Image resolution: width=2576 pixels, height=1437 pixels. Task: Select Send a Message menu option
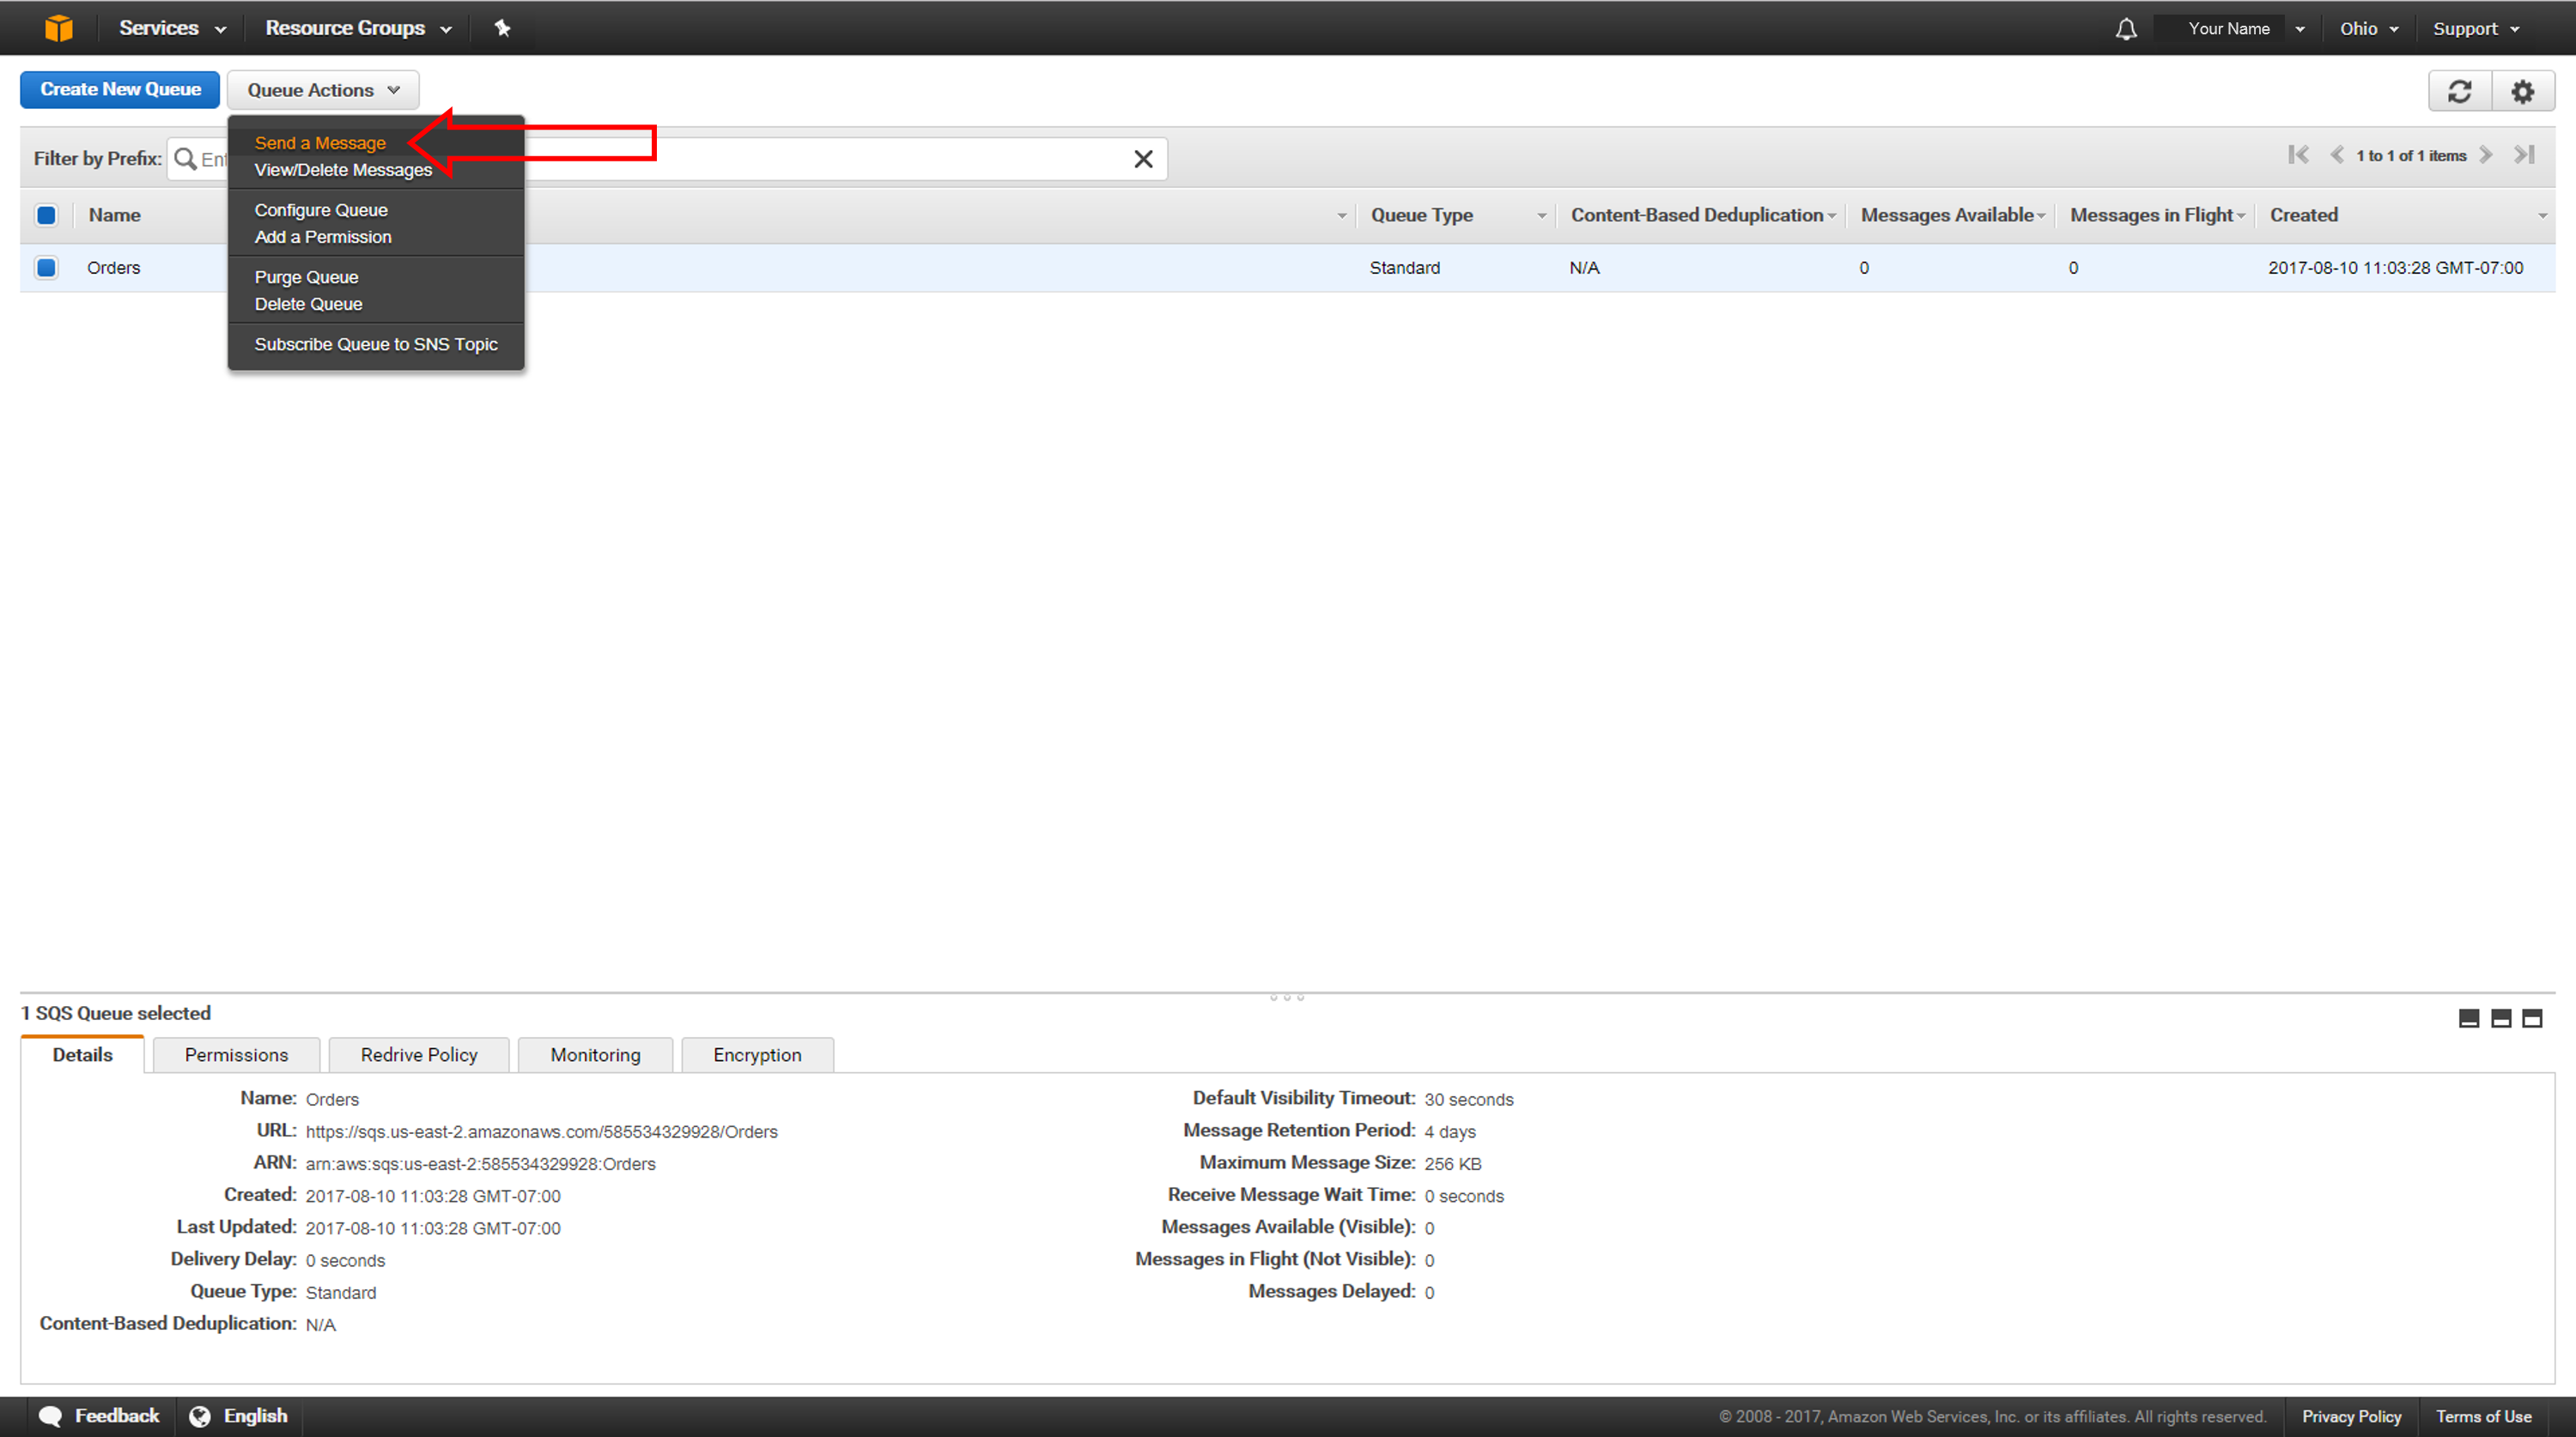(x=319, y=143)
